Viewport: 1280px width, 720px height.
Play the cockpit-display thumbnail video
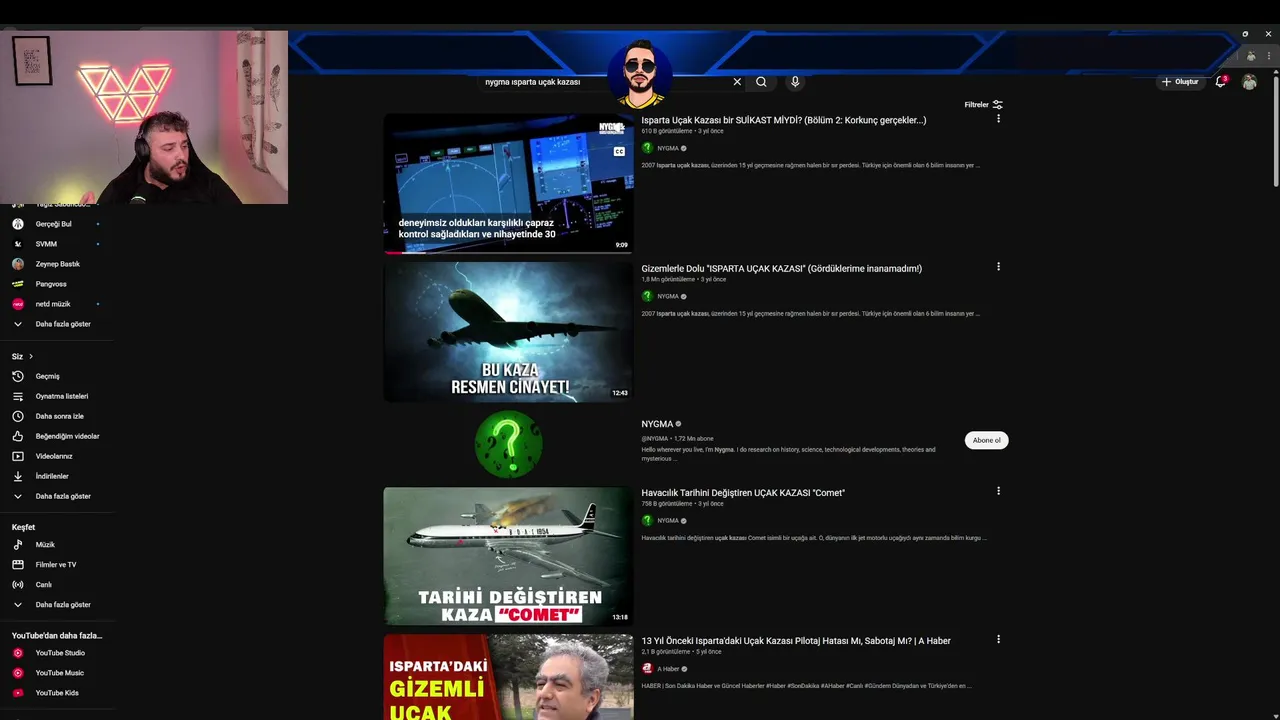pos(508,184)
